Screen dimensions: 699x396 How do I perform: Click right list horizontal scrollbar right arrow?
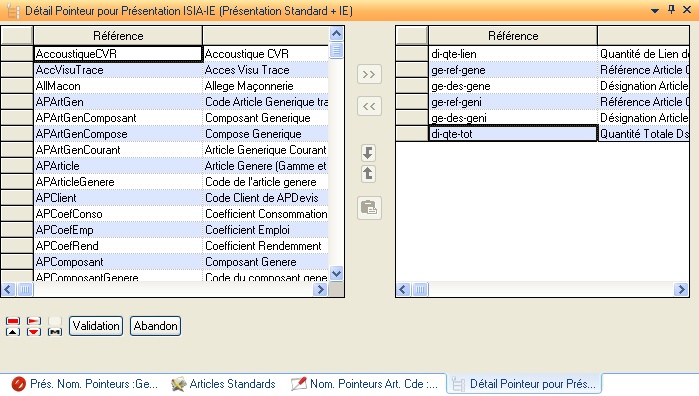[681, 289]
